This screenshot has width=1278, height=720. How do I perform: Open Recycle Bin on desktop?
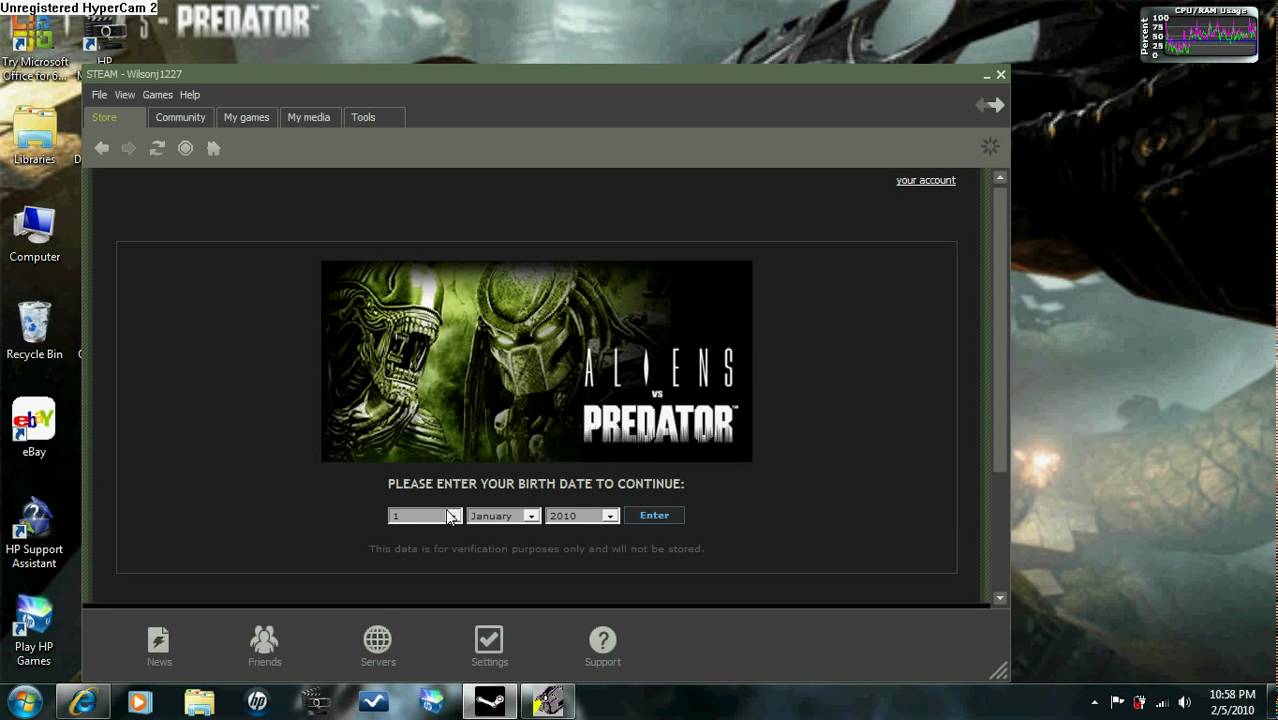[x=34, y=331]
